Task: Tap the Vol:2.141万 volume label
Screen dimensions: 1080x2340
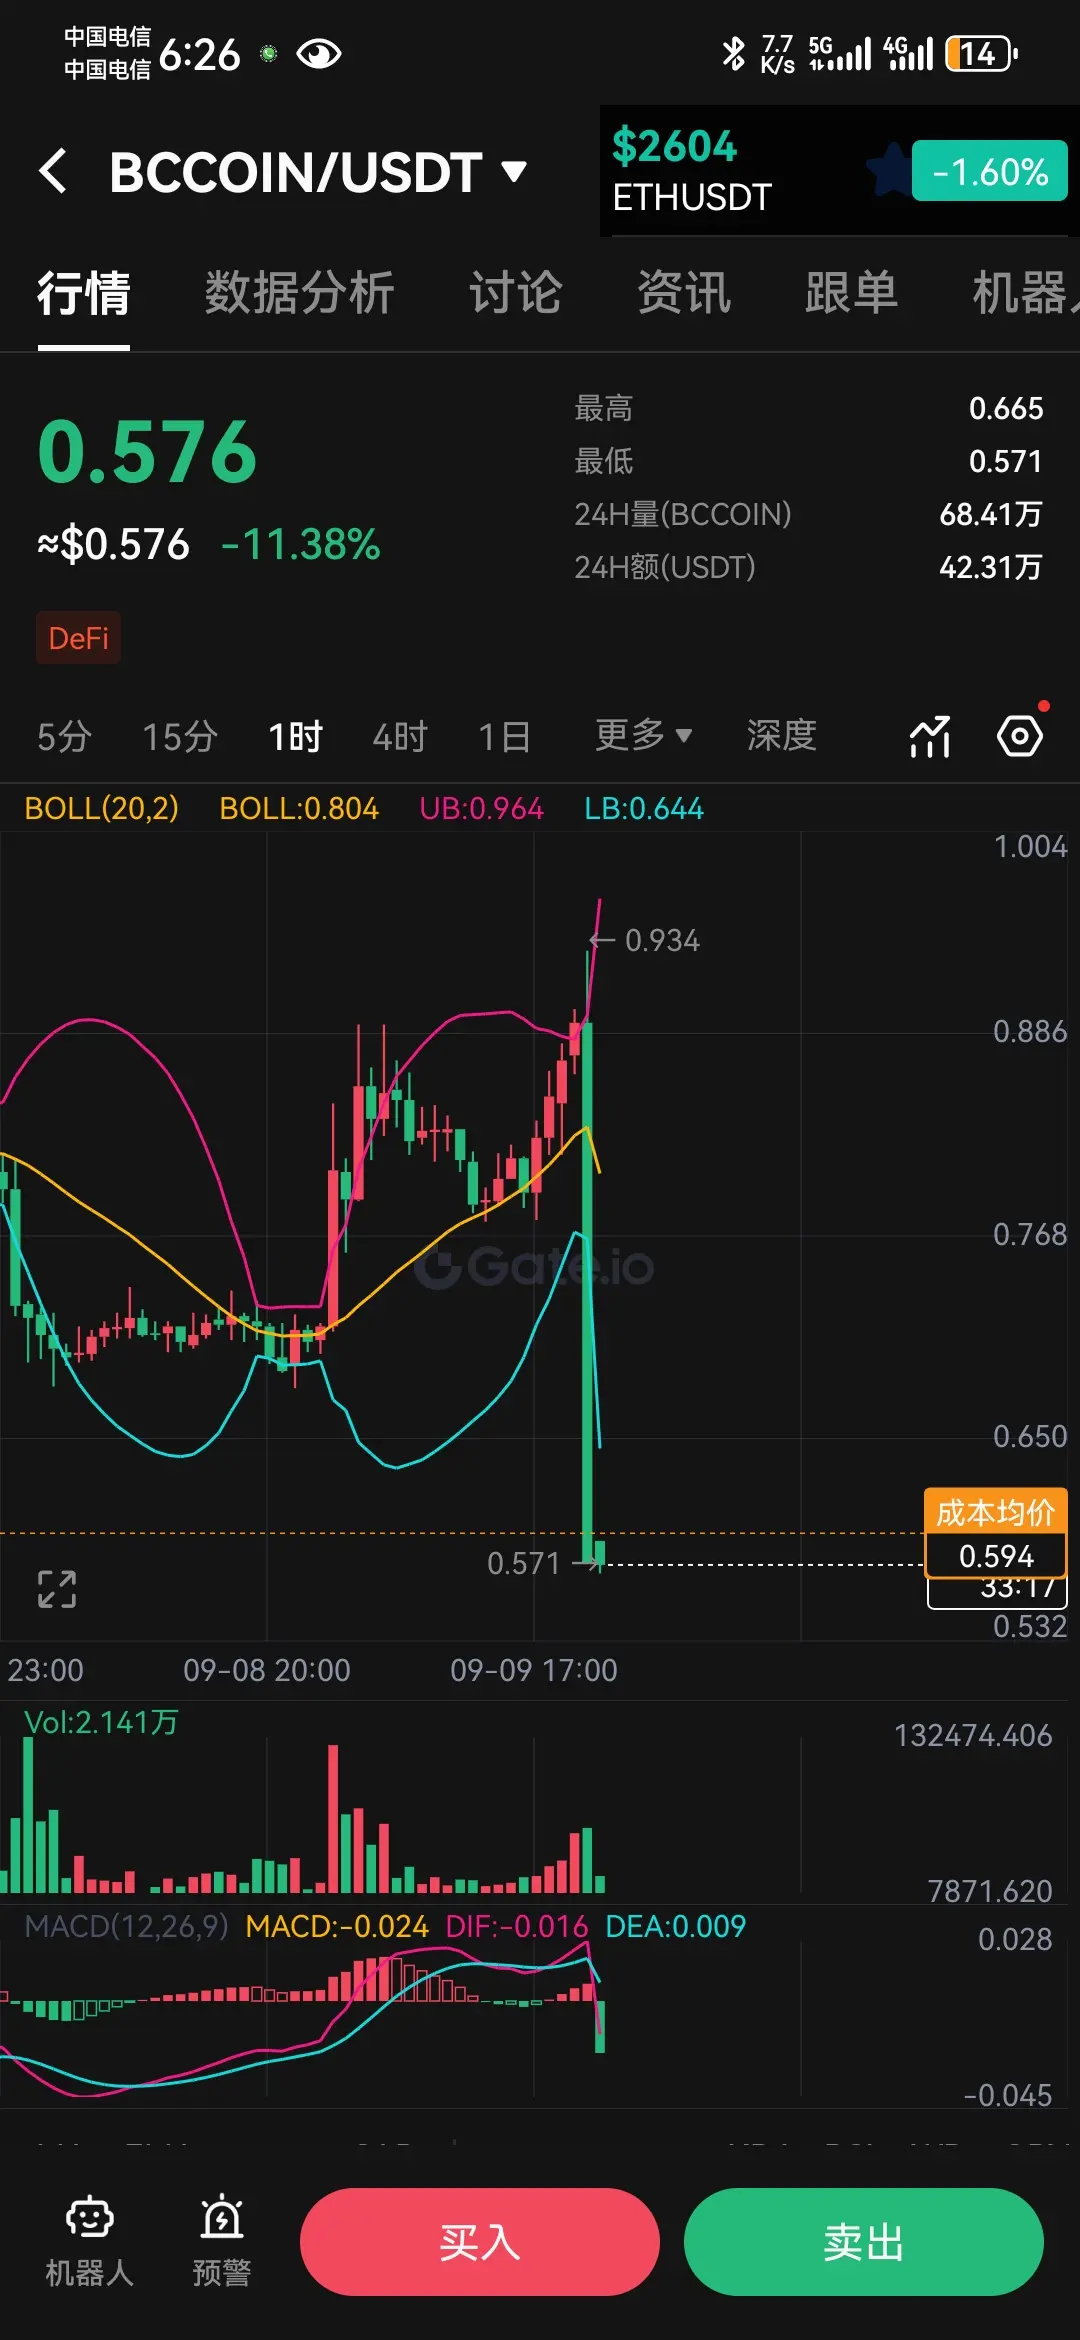Action: tap(101, 1722)
